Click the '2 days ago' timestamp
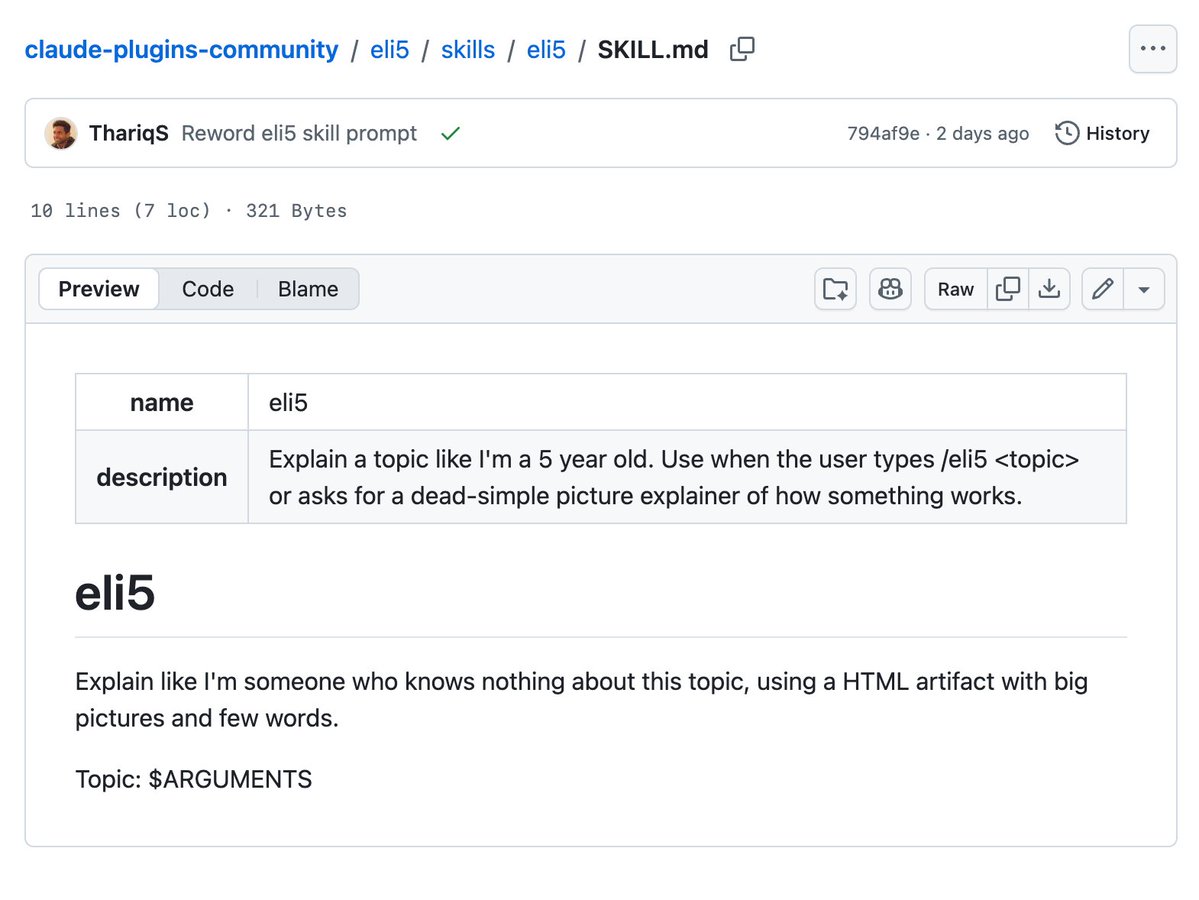Image resolution: width=1199 pixels, height=900 pixels. [x=983, y=134]
